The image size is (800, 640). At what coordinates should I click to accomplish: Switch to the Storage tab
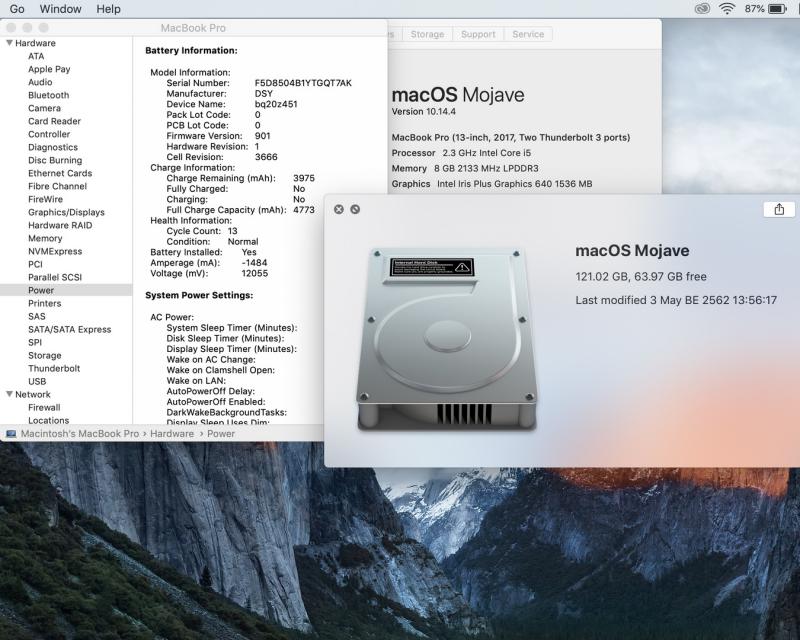click(x=427, y=34)
